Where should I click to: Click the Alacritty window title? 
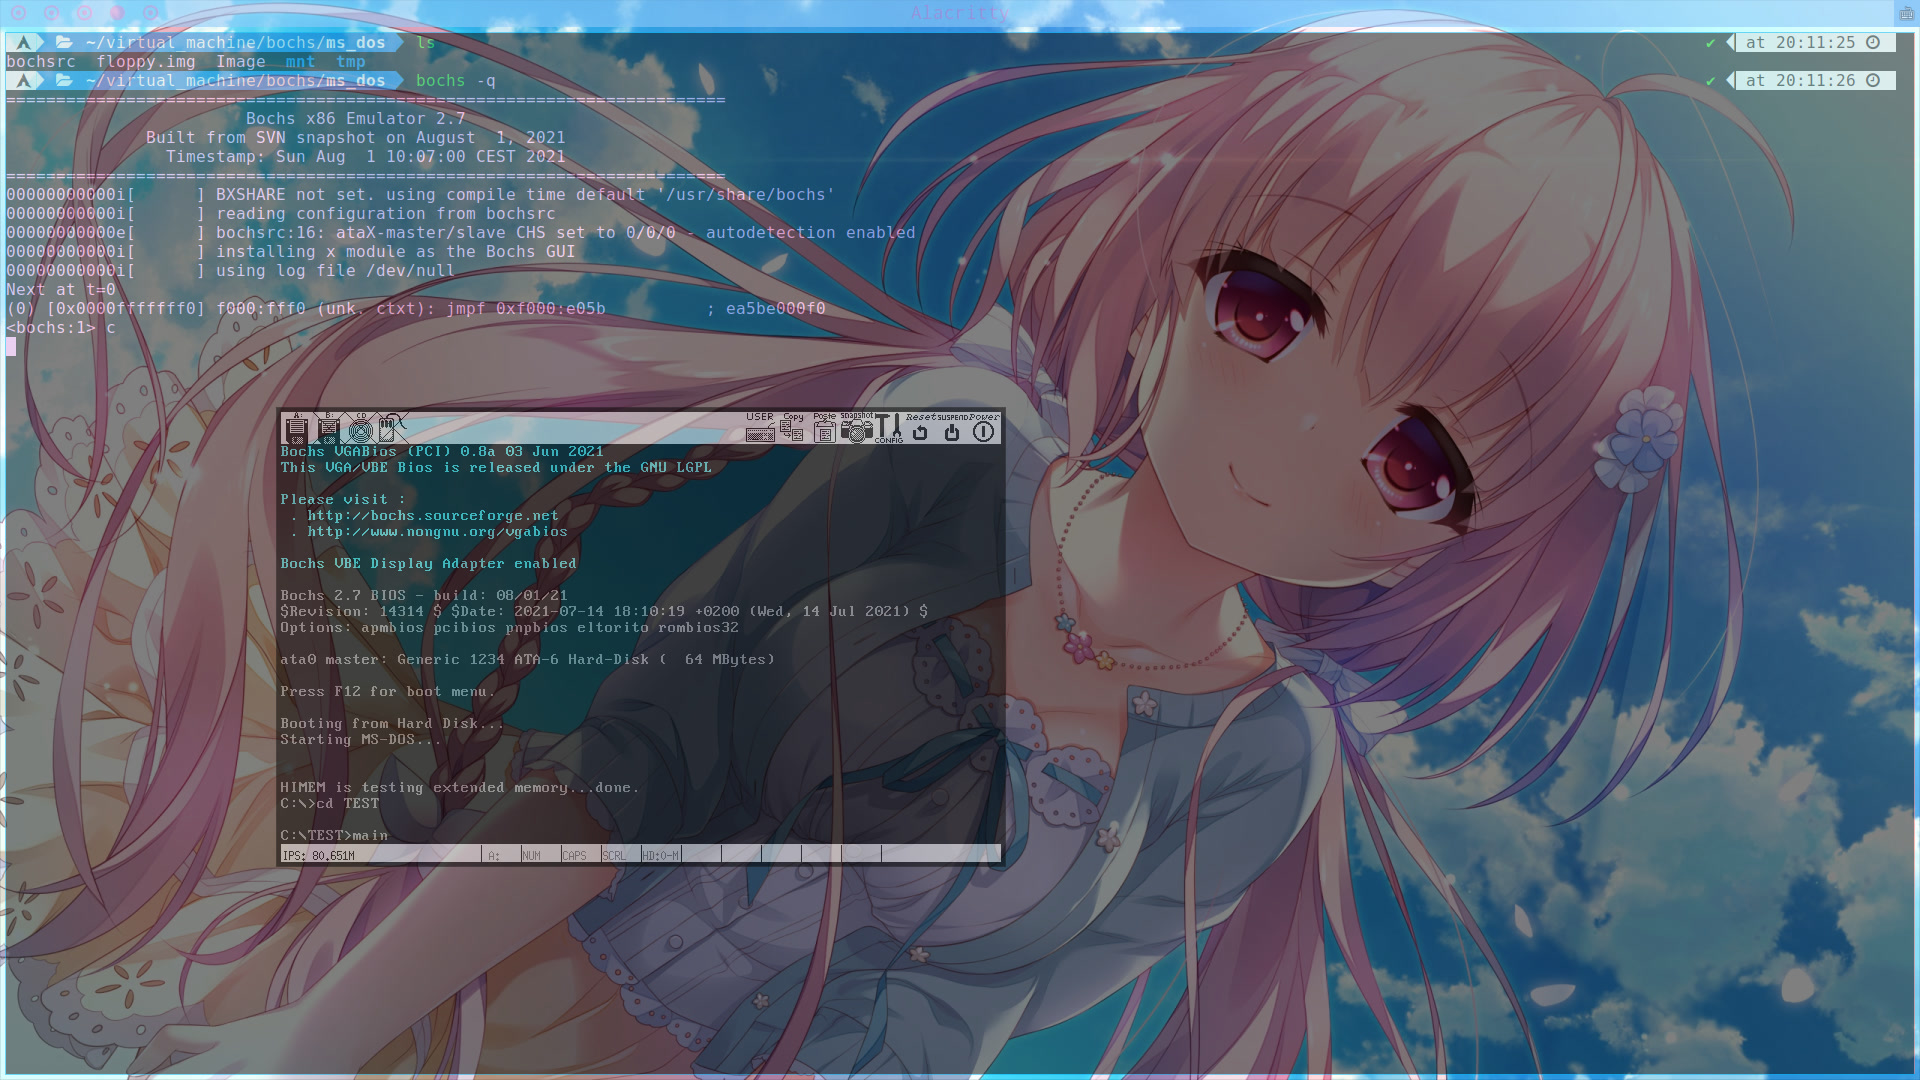[x=960, y=13]
